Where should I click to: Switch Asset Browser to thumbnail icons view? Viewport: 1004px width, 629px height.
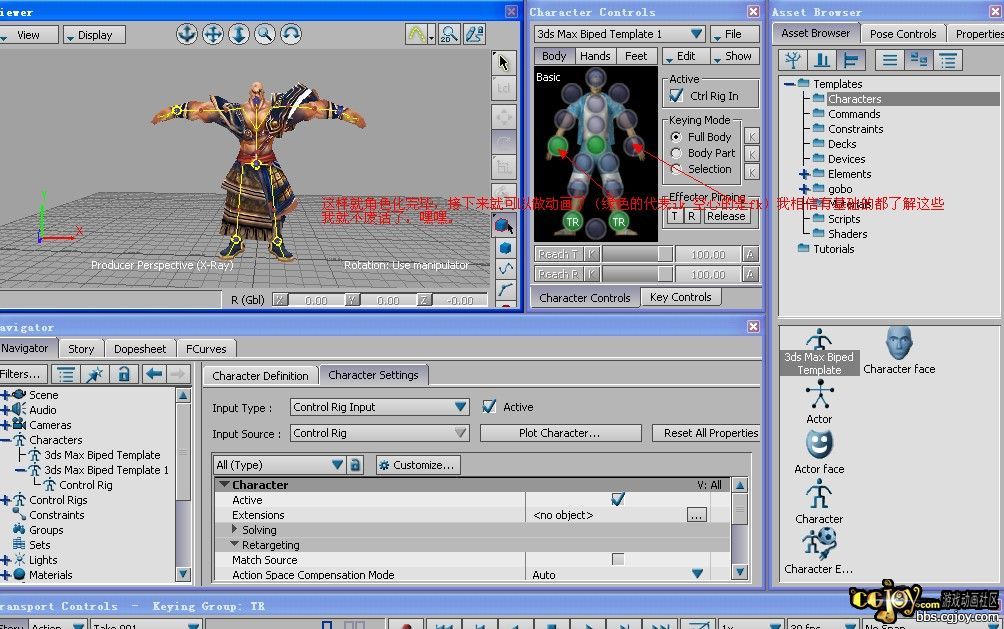coord(919,61)
